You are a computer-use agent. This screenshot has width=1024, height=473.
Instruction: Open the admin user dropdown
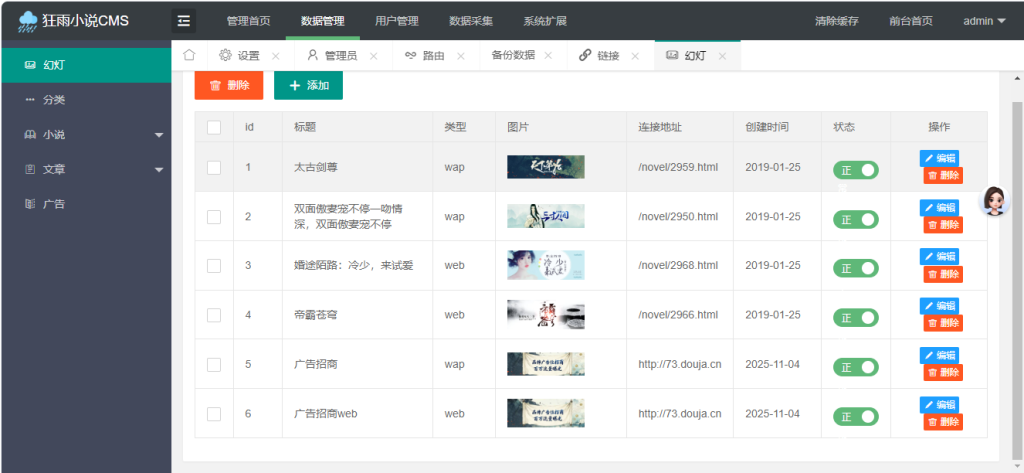coord(985,21)
